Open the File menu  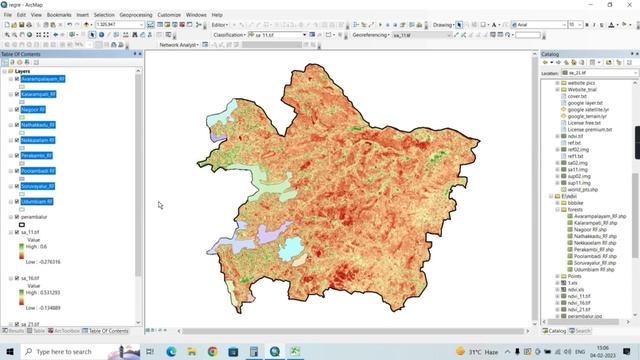coord(8,15)
